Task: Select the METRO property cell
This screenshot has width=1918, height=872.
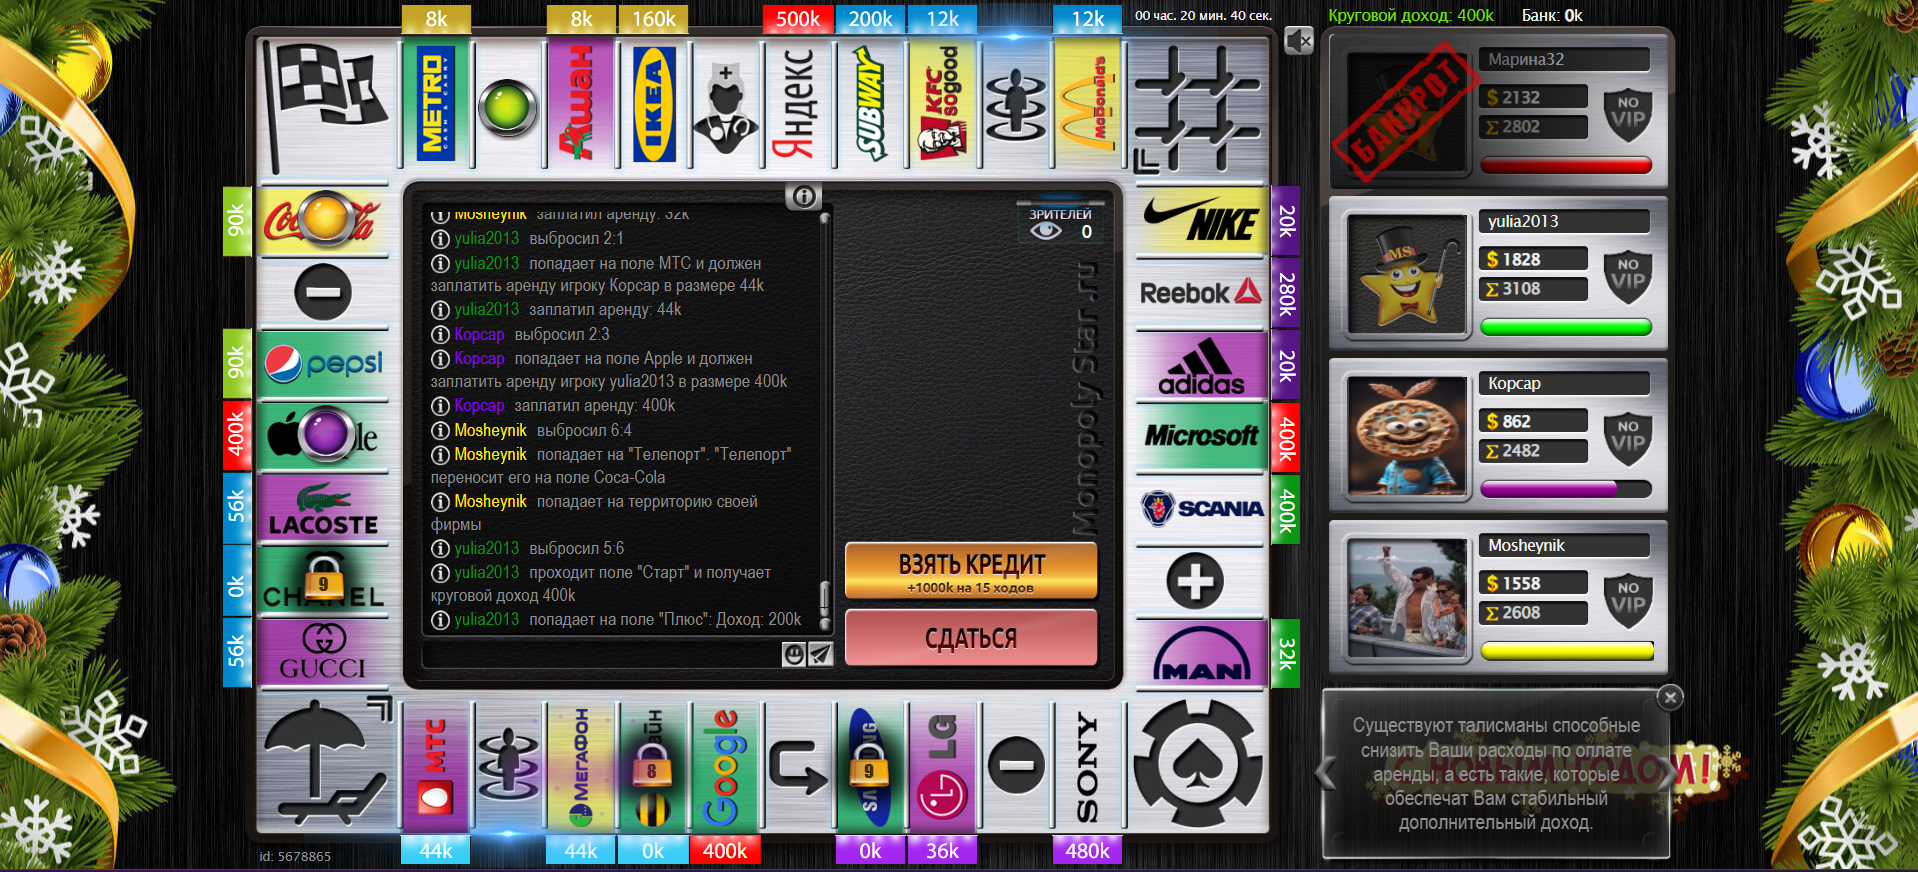Action: [436, 104]
